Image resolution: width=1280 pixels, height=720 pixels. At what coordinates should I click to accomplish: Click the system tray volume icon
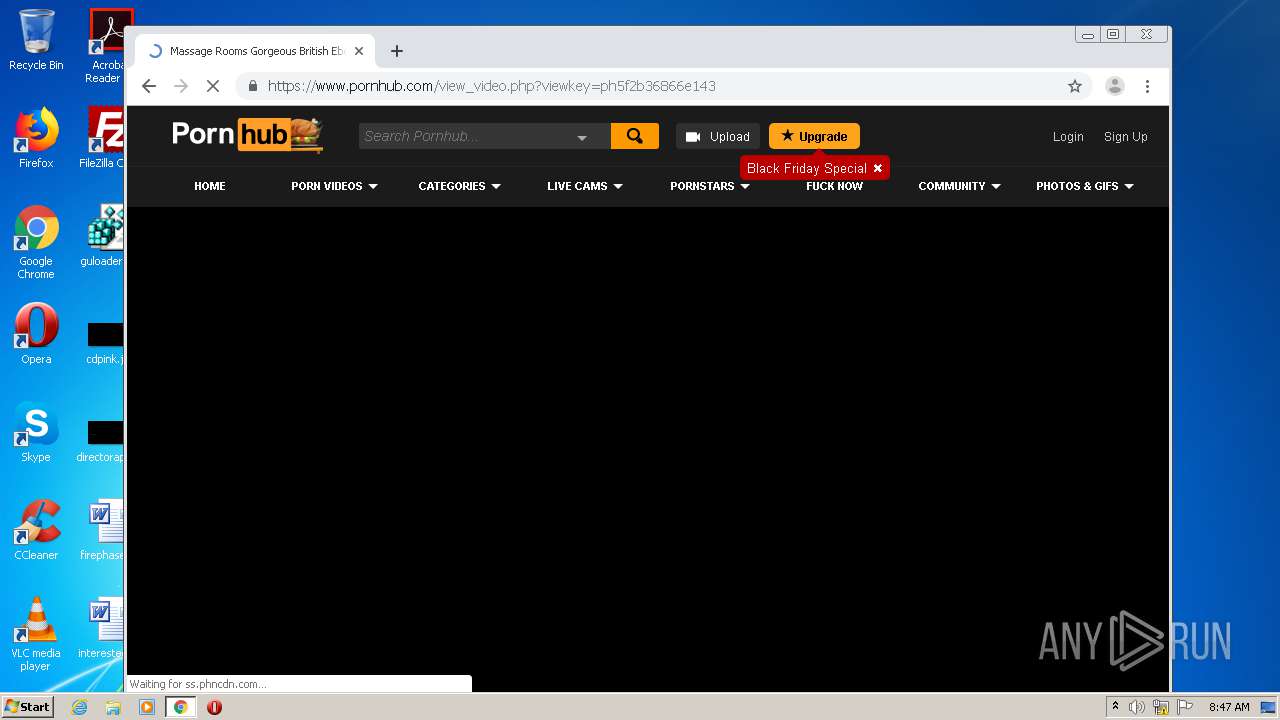click(x=1137, y=707)
